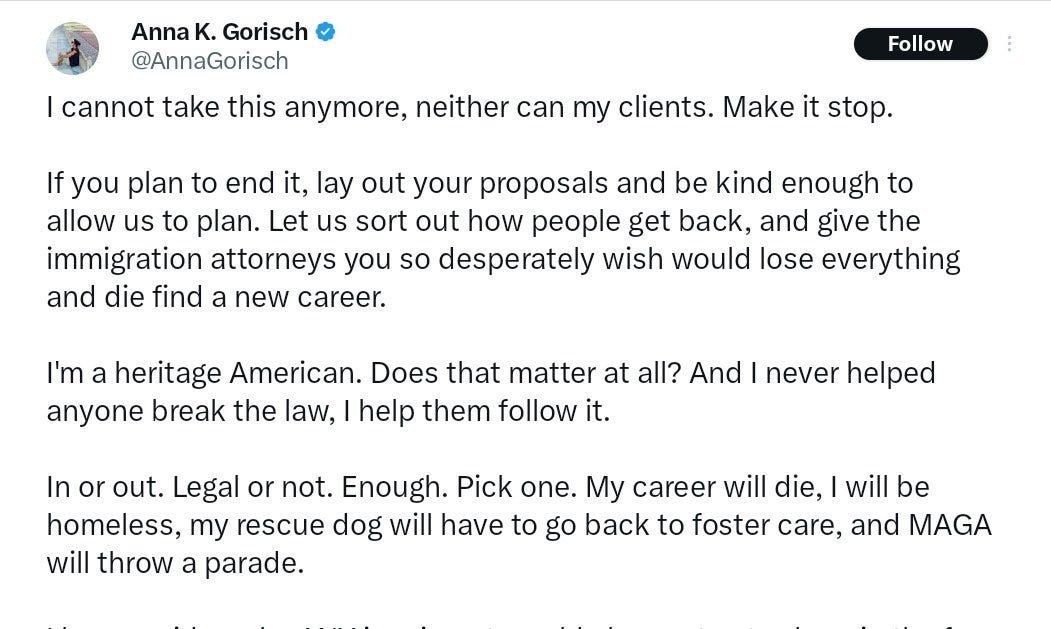Click the line 'will throw a parade.'

(175, 563)
